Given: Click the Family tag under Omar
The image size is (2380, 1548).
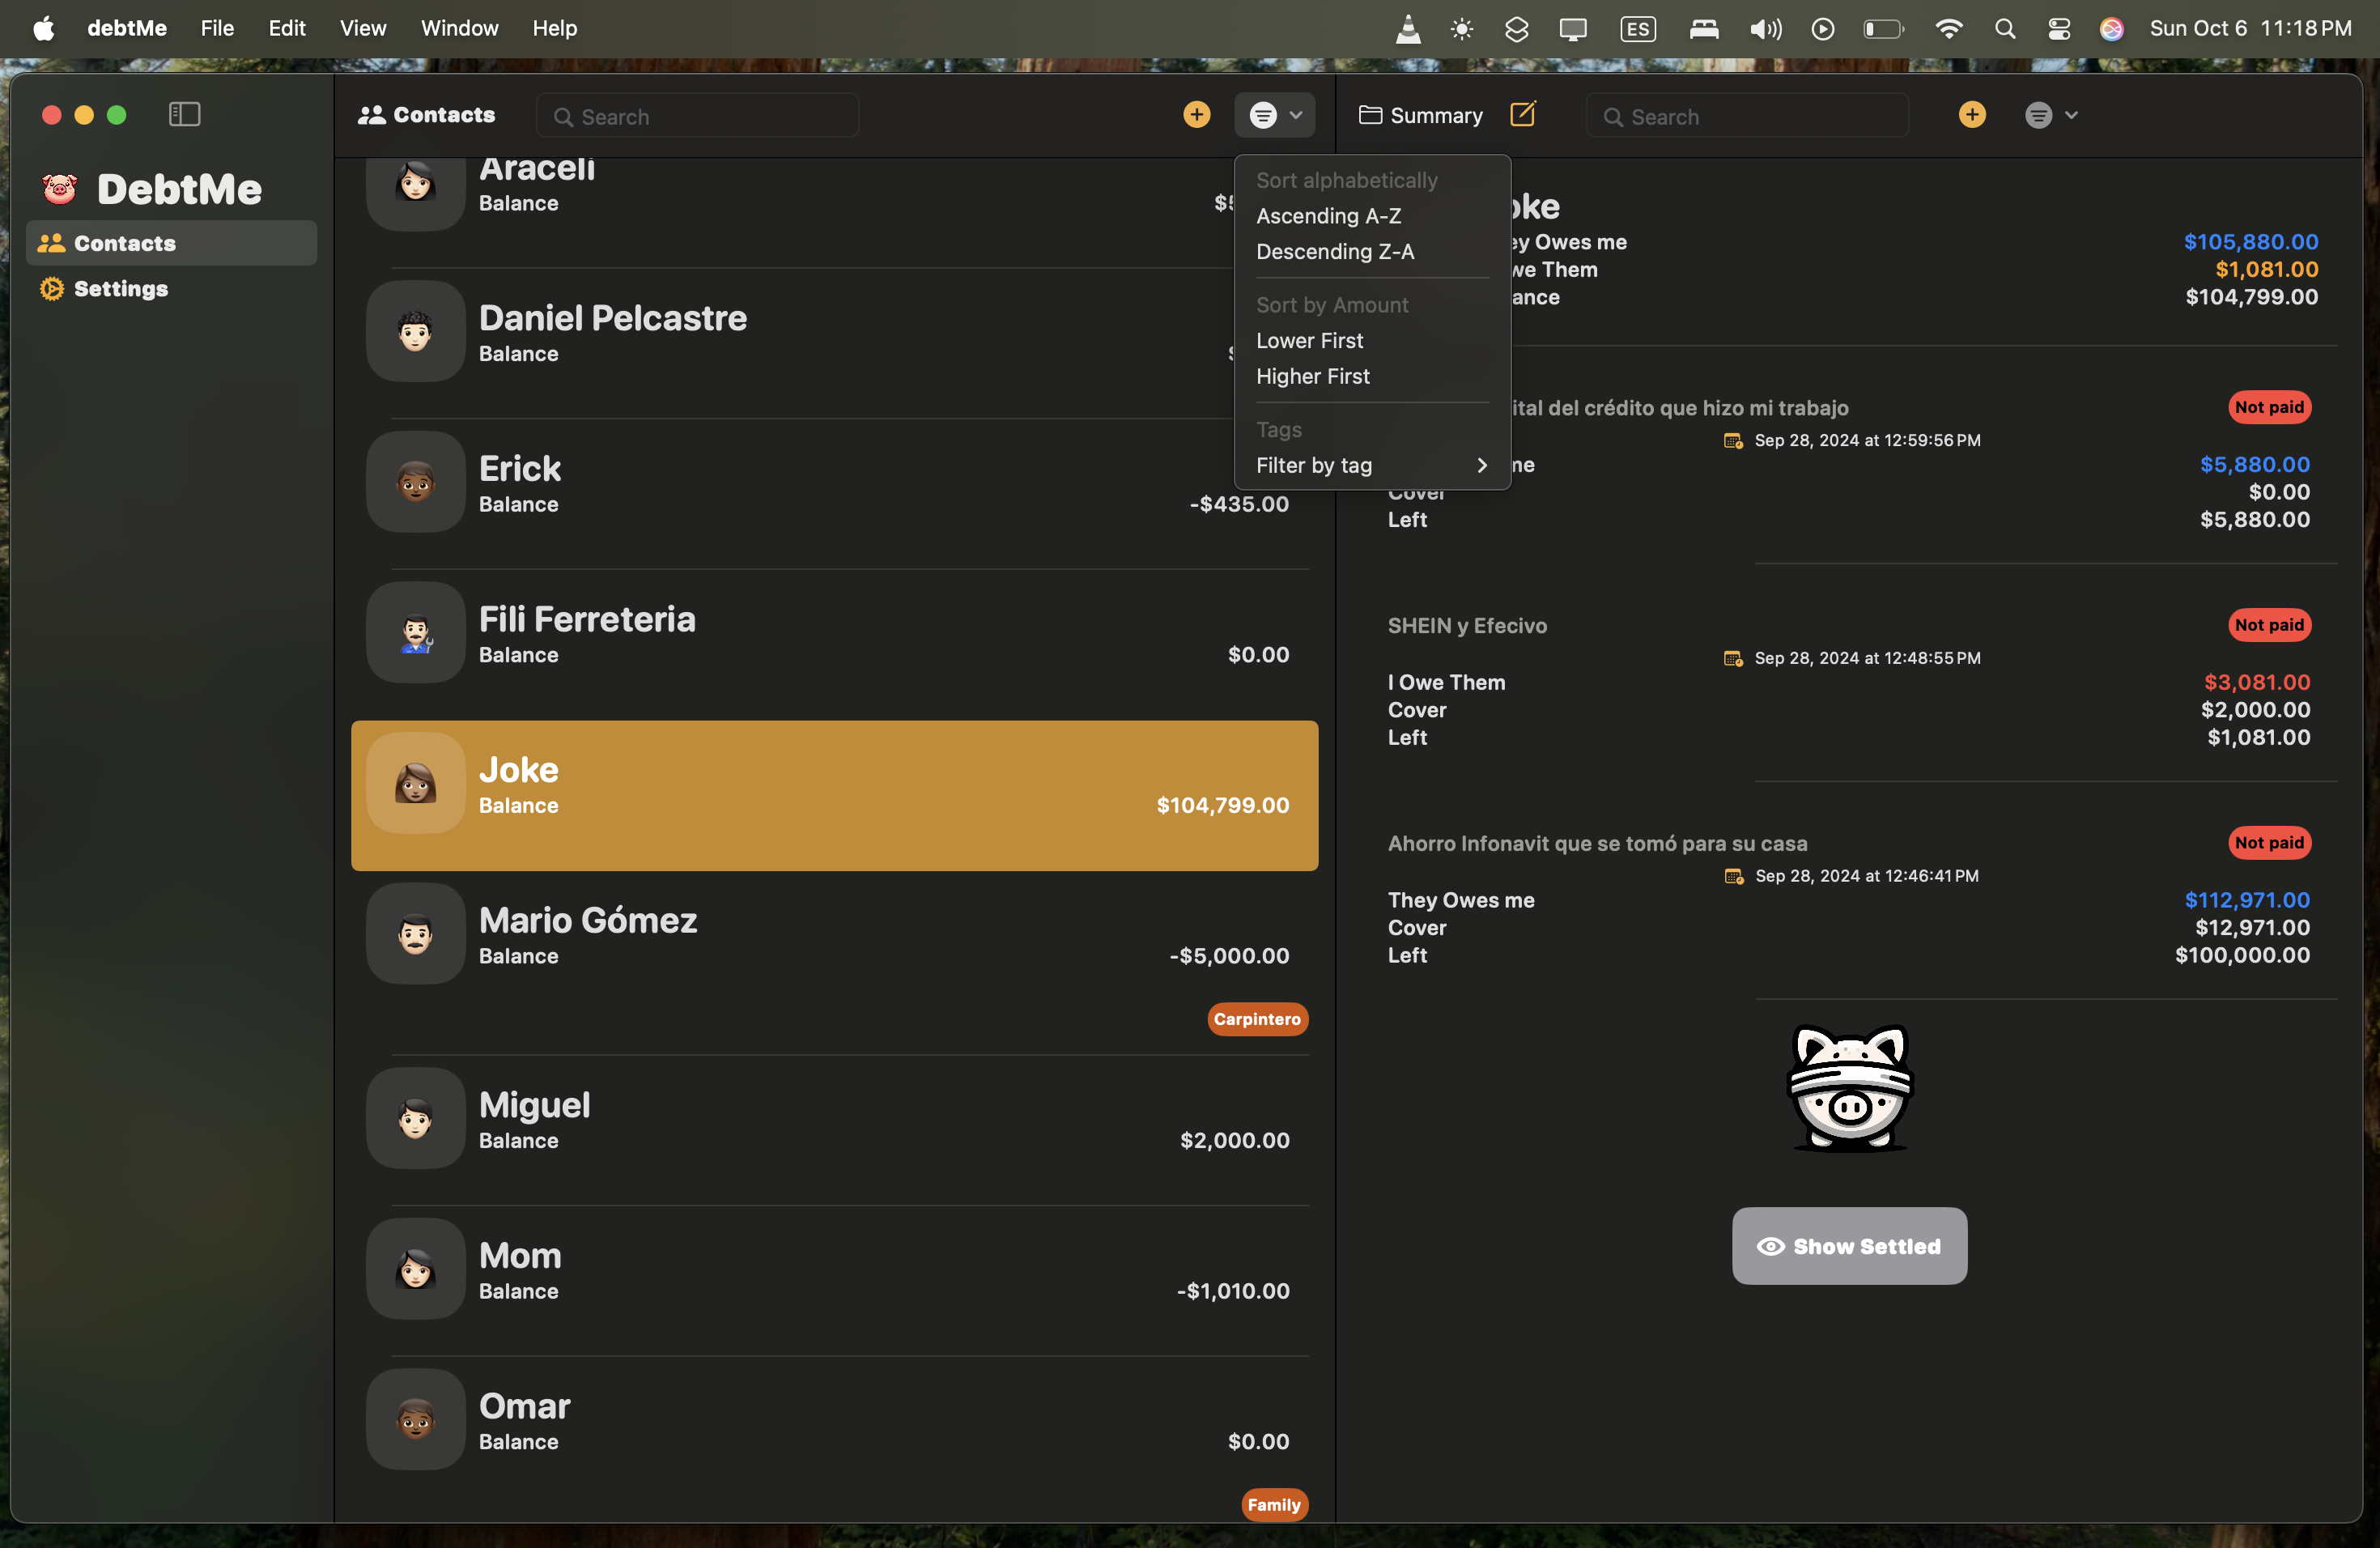Looking at the screenshot, I should click(1274, 1505).
